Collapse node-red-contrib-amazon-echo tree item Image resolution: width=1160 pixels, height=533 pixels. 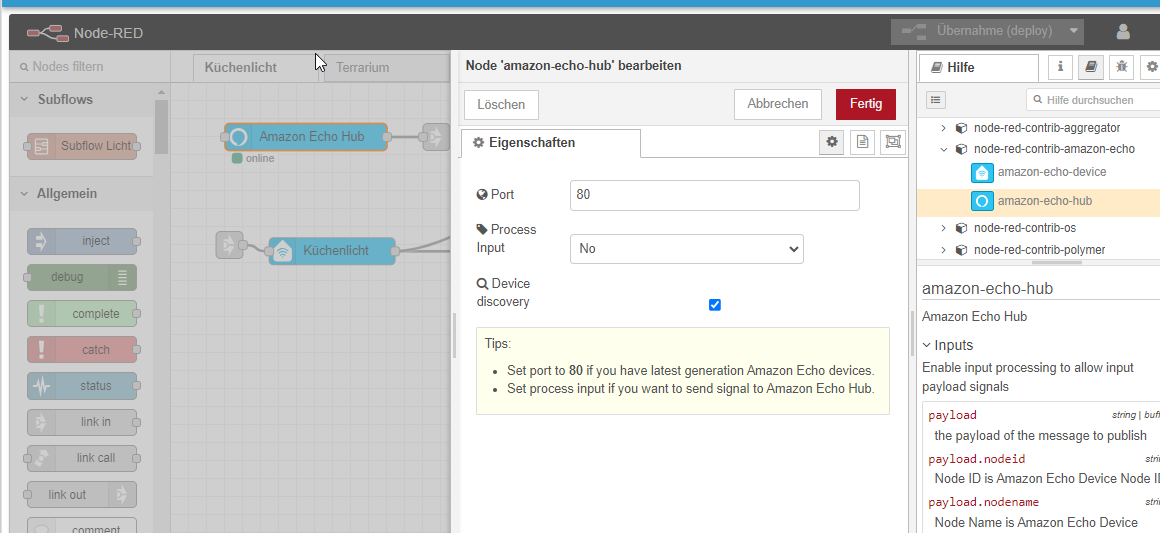(x=943, y=149)
